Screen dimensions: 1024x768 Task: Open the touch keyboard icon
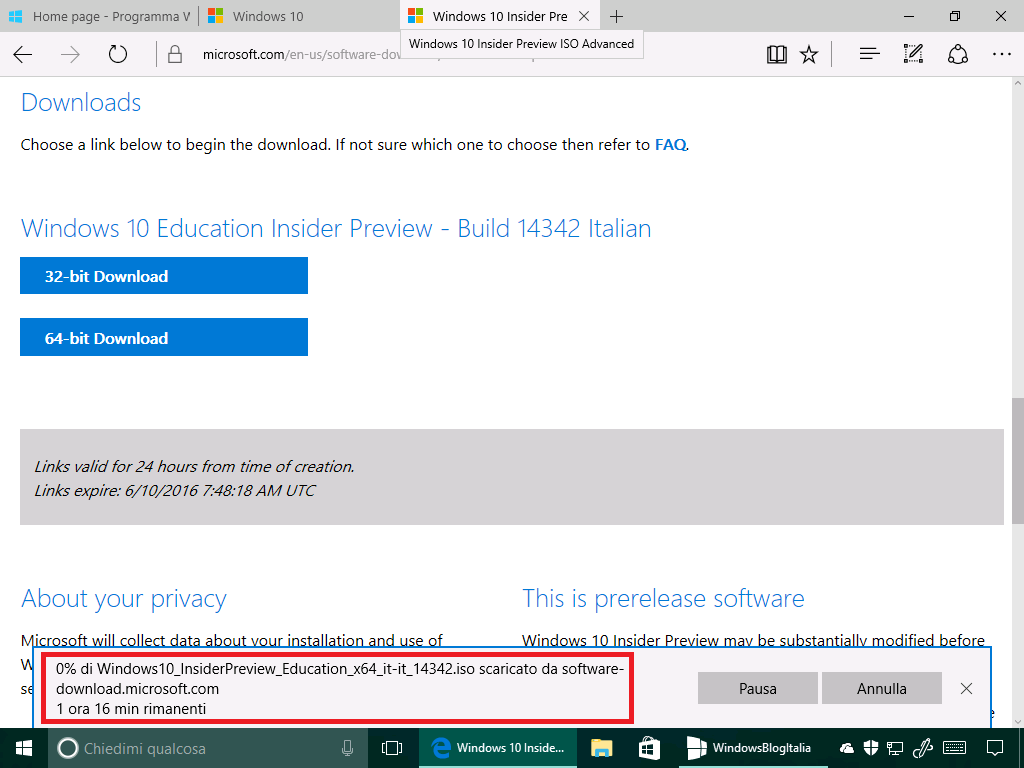click(955, 748)
